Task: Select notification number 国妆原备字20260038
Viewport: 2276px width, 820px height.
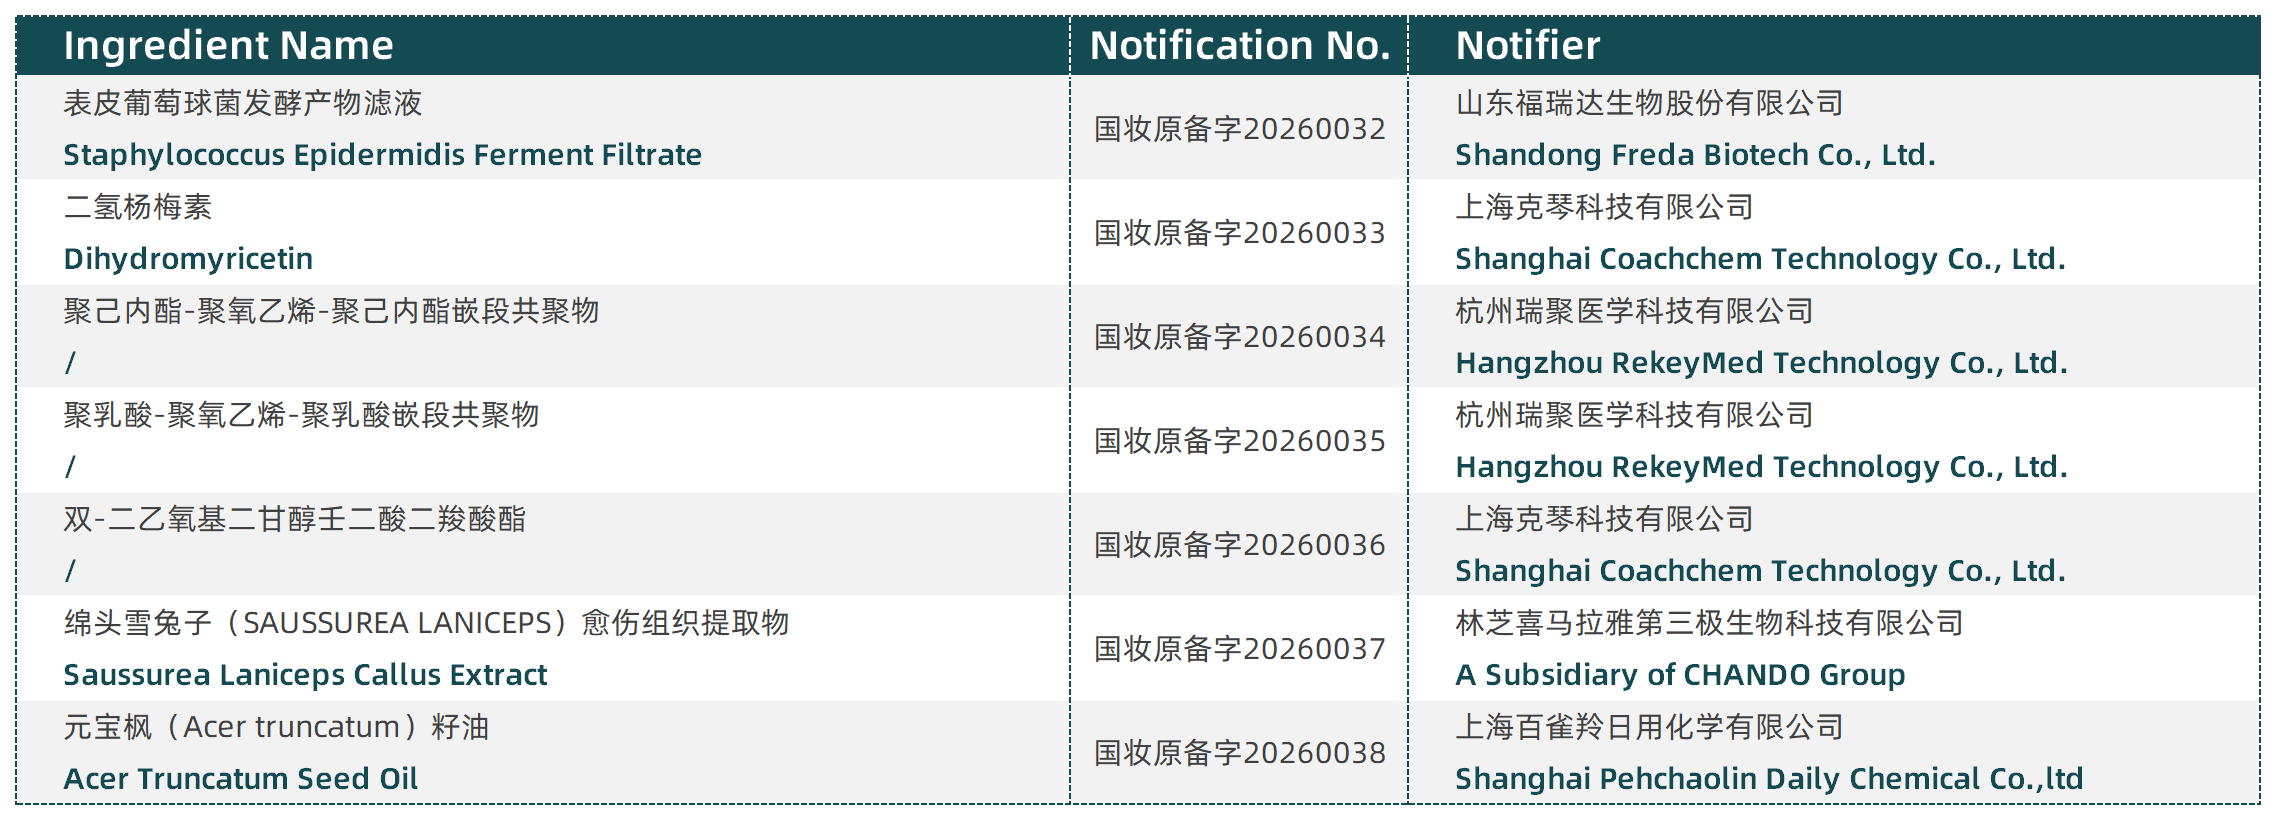Action: pos(1239,753)
